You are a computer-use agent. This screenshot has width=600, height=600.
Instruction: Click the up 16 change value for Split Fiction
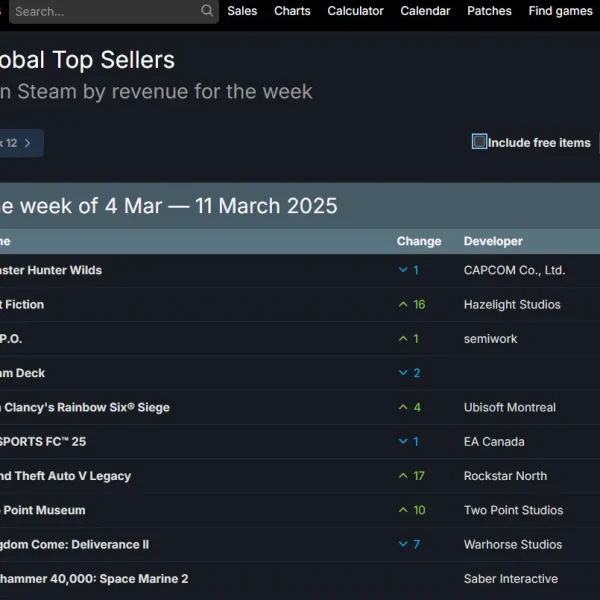[x=412, y=305]
